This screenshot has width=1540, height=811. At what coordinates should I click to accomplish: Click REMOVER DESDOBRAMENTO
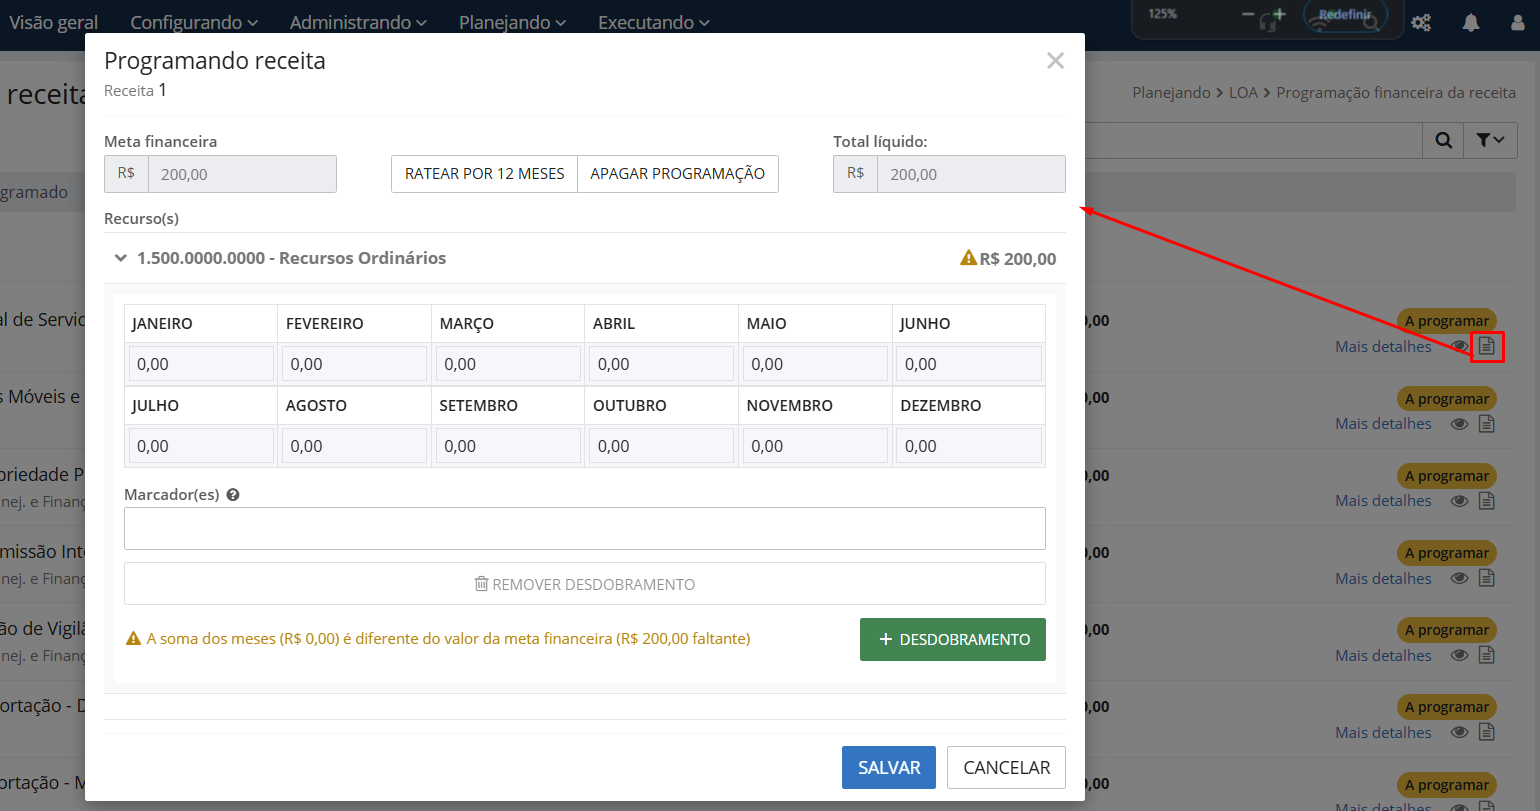click(585, 584)
